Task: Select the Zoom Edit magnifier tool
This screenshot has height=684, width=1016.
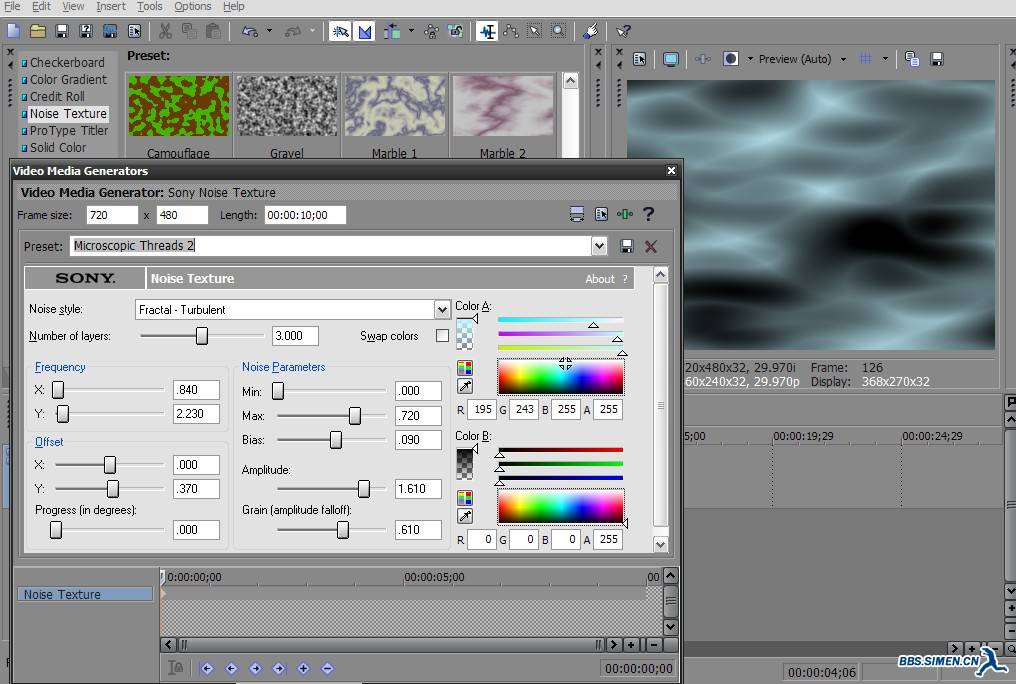Action: click(558, 30)
